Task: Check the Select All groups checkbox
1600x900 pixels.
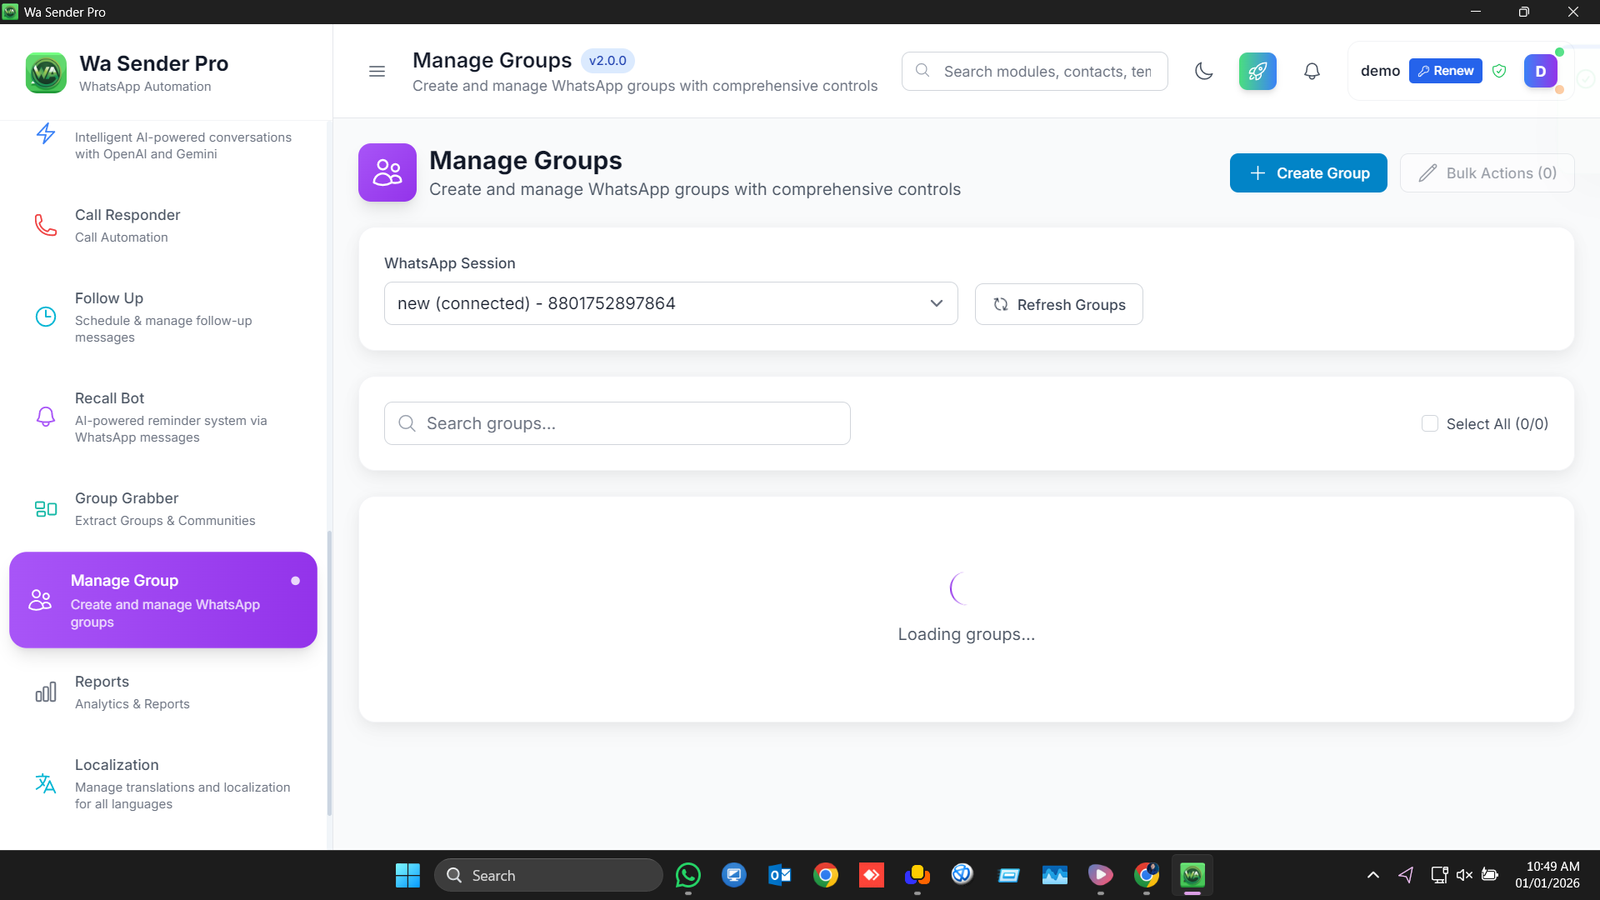Action: click(1430, 424)
